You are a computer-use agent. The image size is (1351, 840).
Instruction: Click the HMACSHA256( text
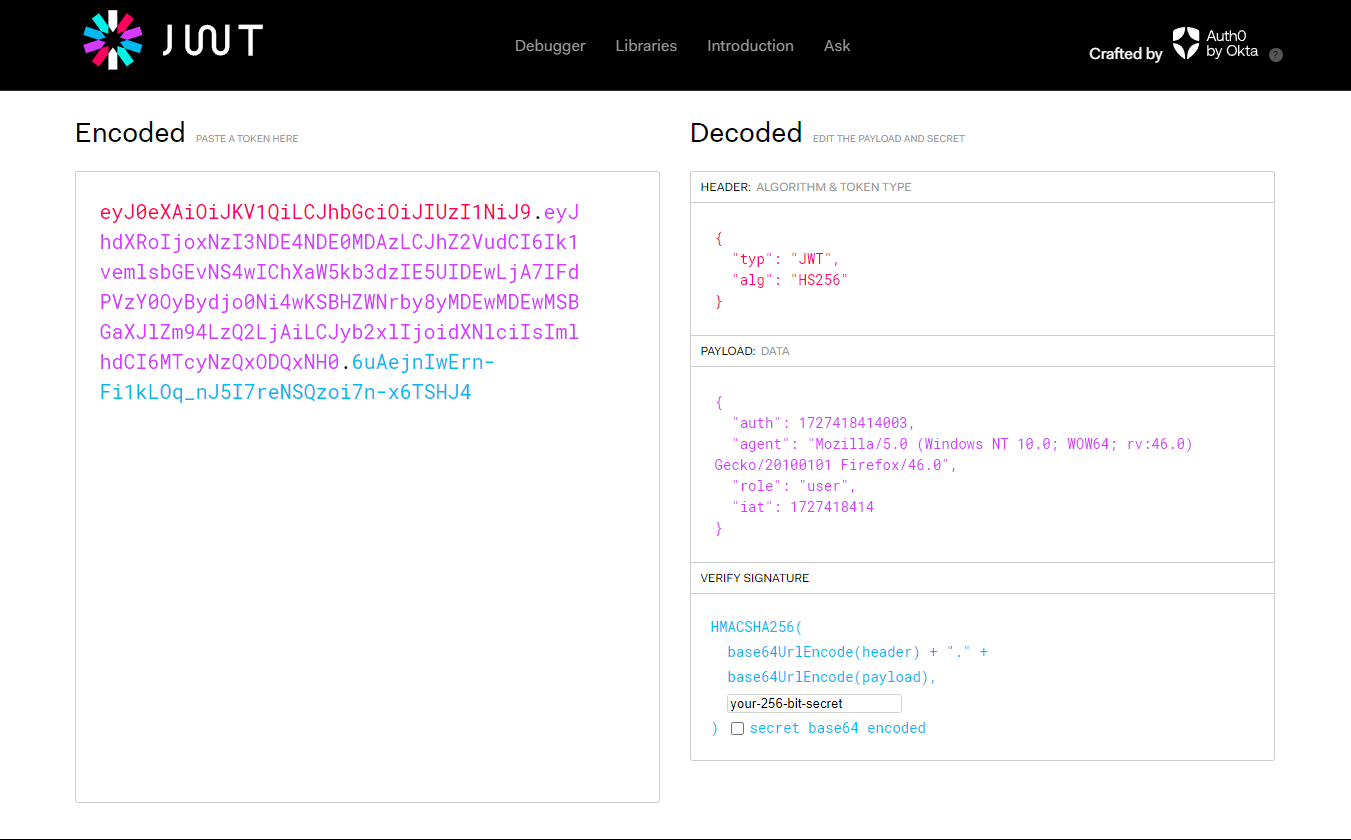click(757, 628)
